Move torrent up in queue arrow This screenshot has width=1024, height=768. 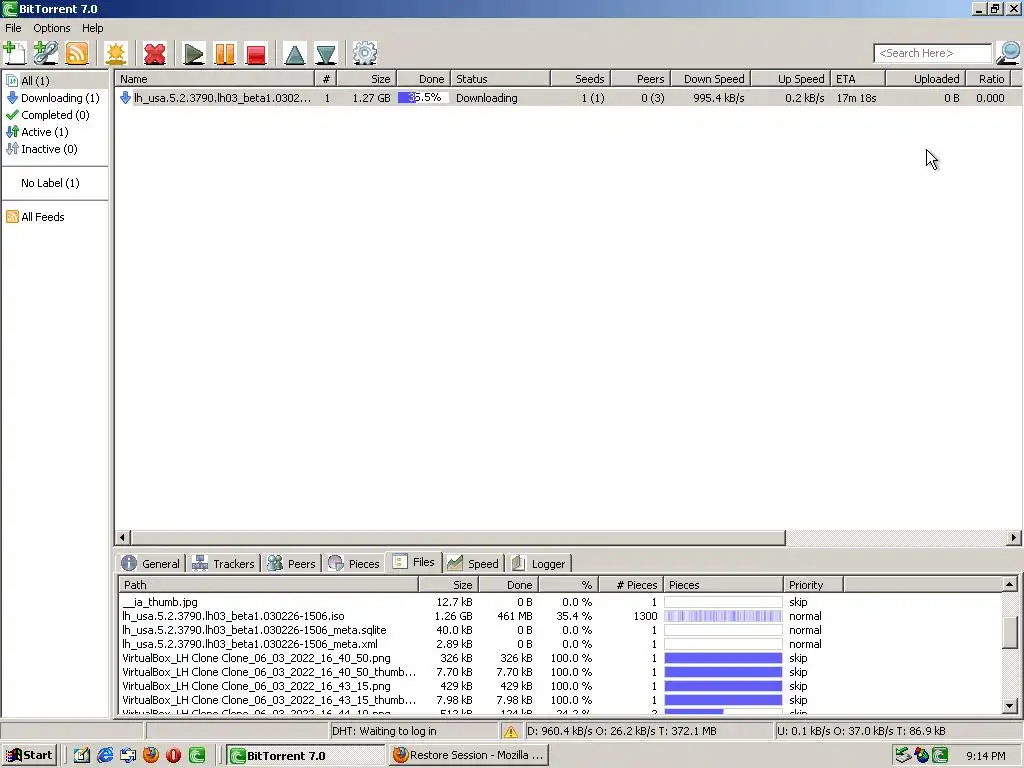(x=295, y=53)
